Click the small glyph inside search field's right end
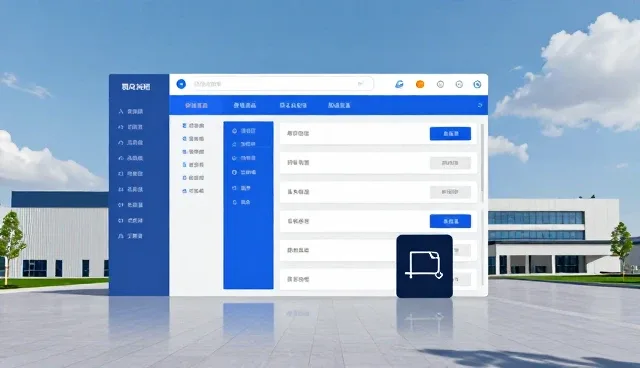The height and width of the screenshot is (368, 640). pyautogui.click(x=360, y=84)
